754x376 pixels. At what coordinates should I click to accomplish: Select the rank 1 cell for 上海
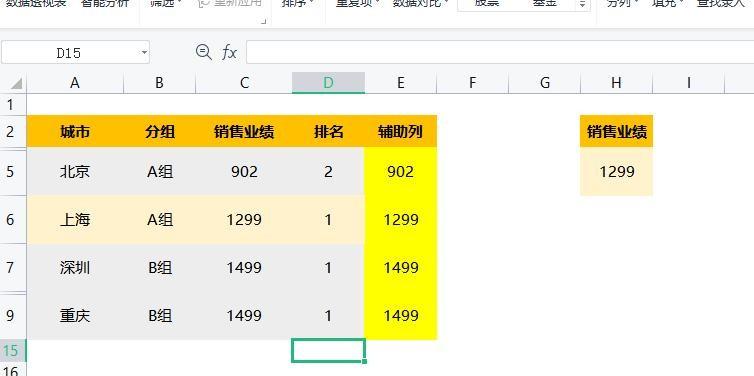328,220
